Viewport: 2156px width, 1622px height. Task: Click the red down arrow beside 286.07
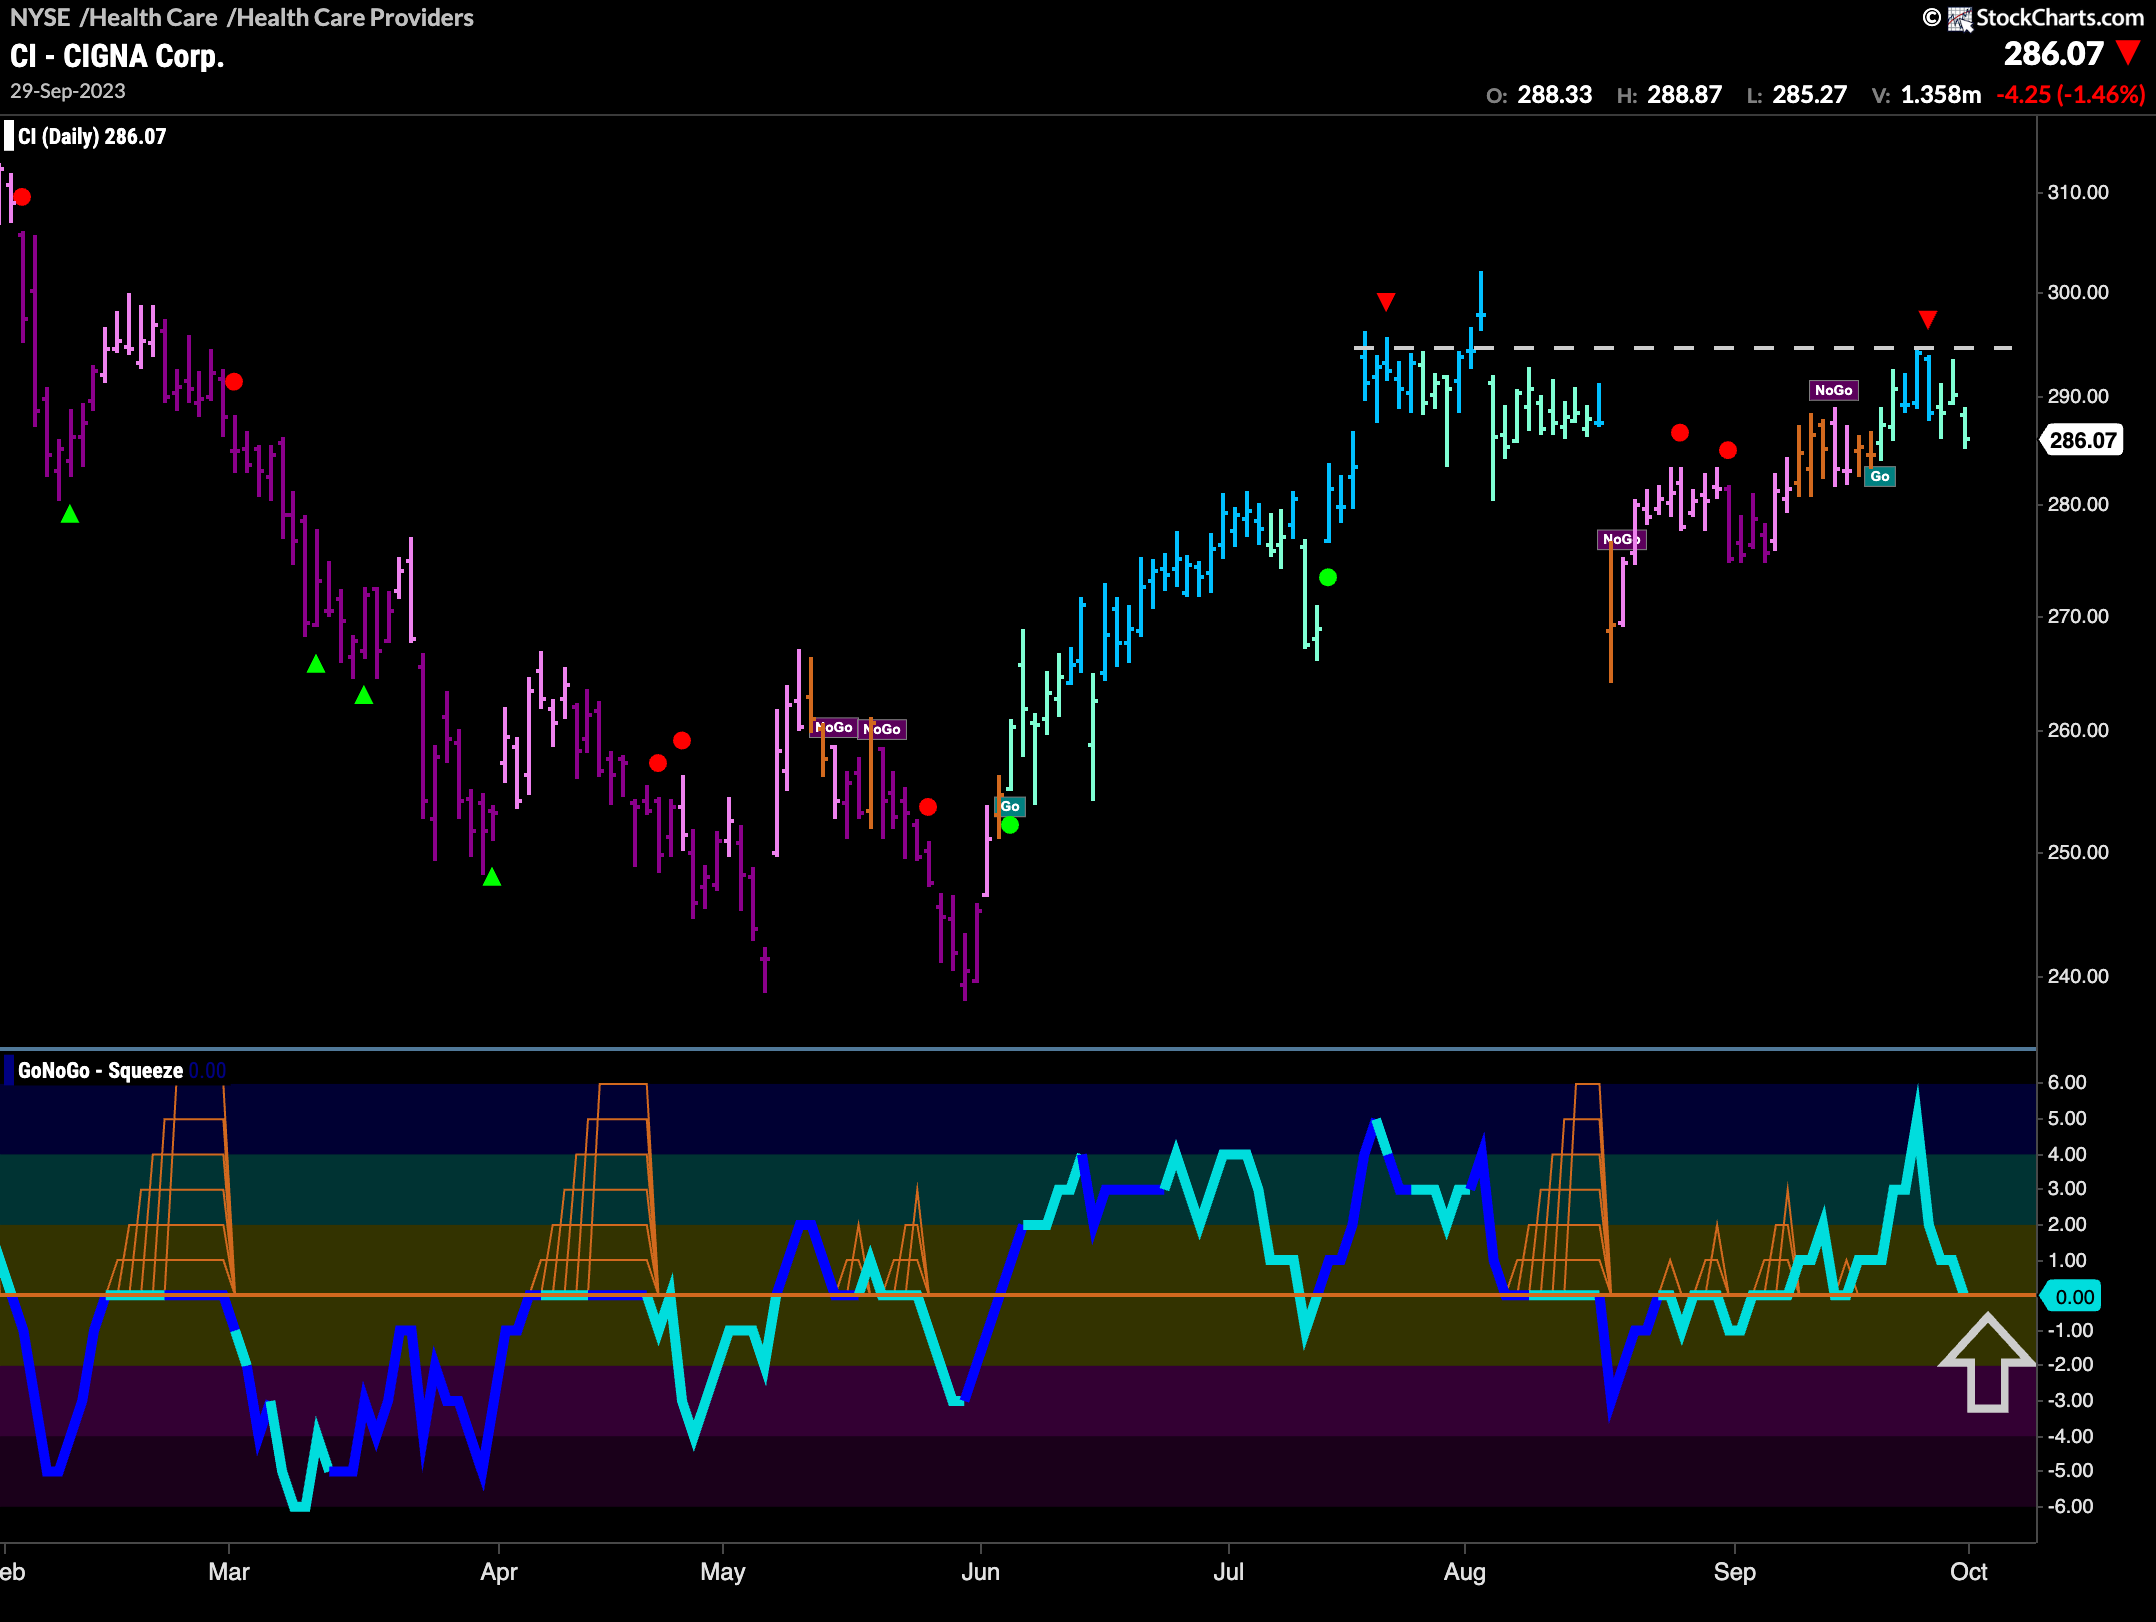2129,53
